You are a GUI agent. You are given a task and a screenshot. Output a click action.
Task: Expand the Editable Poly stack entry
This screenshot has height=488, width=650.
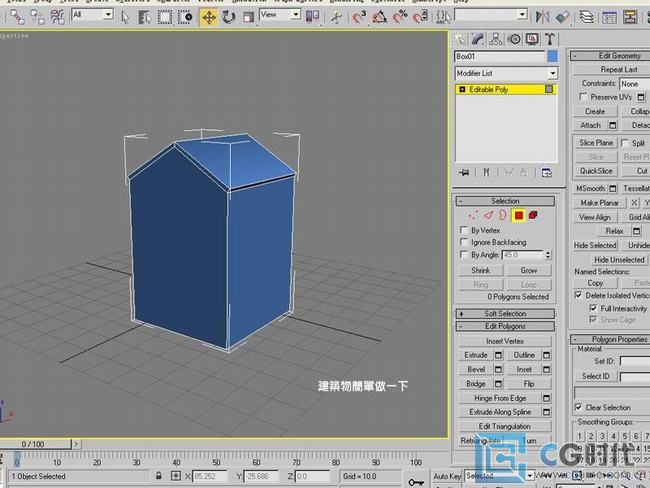[462, 89]
